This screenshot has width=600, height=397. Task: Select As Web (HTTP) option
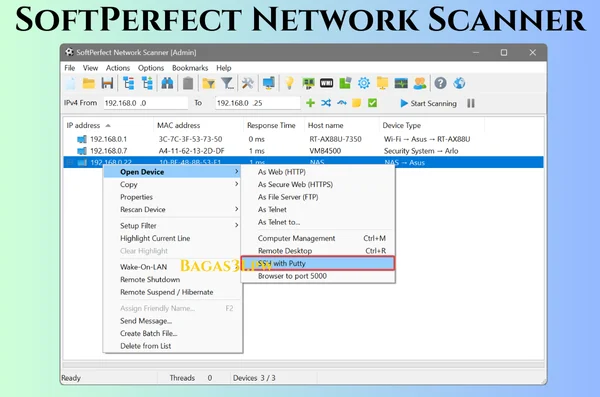point(318,172)
